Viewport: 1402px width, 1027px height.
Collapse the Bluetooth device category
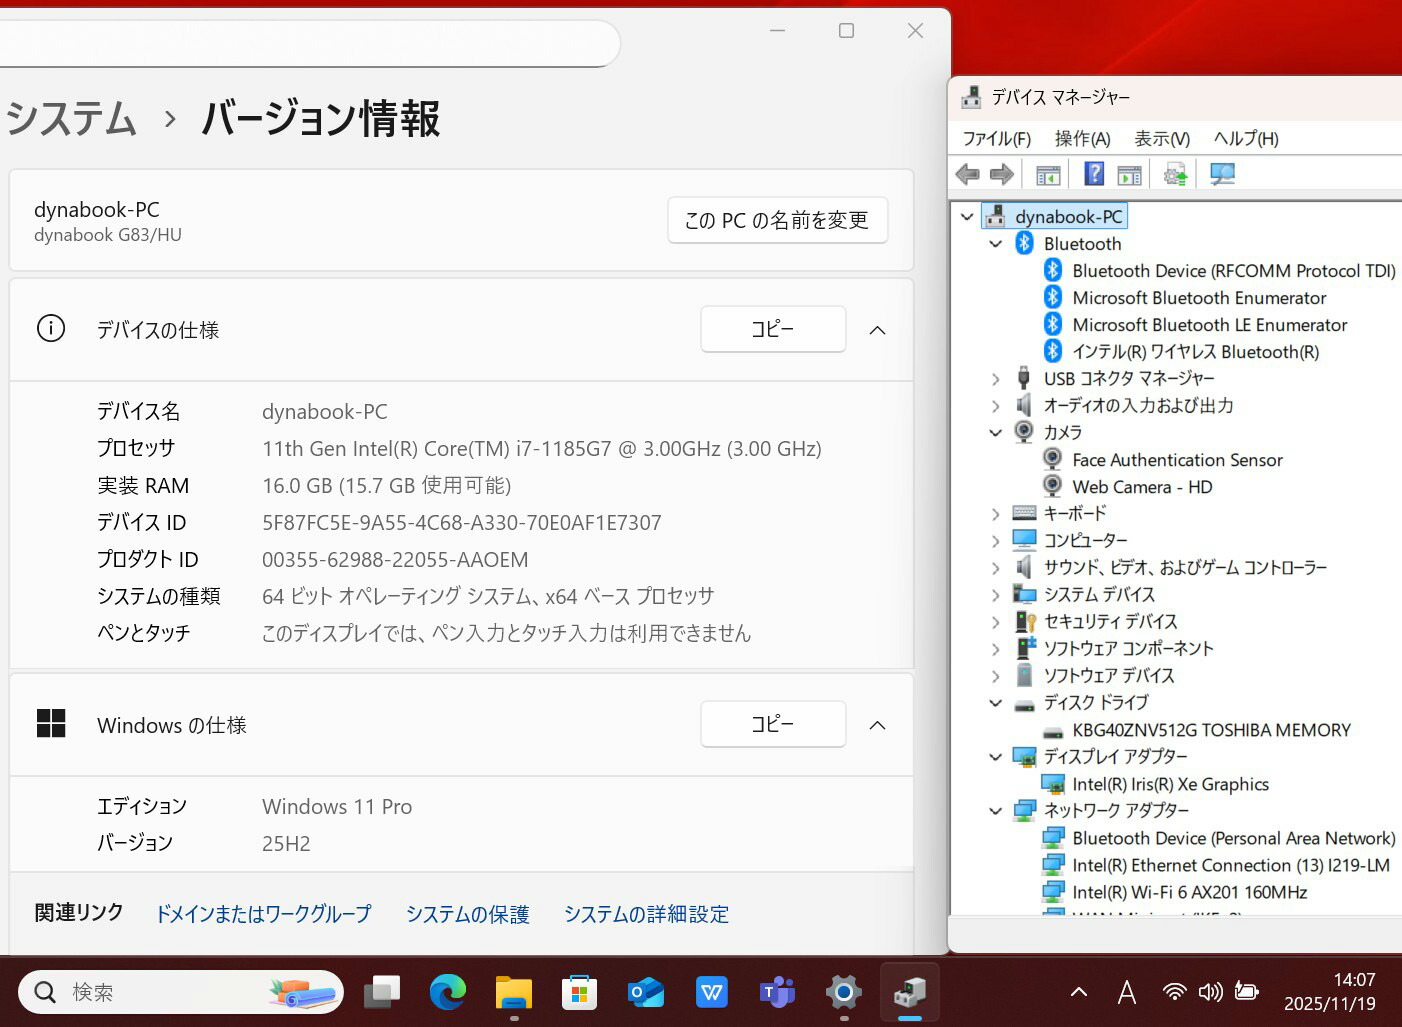[995, 243]
